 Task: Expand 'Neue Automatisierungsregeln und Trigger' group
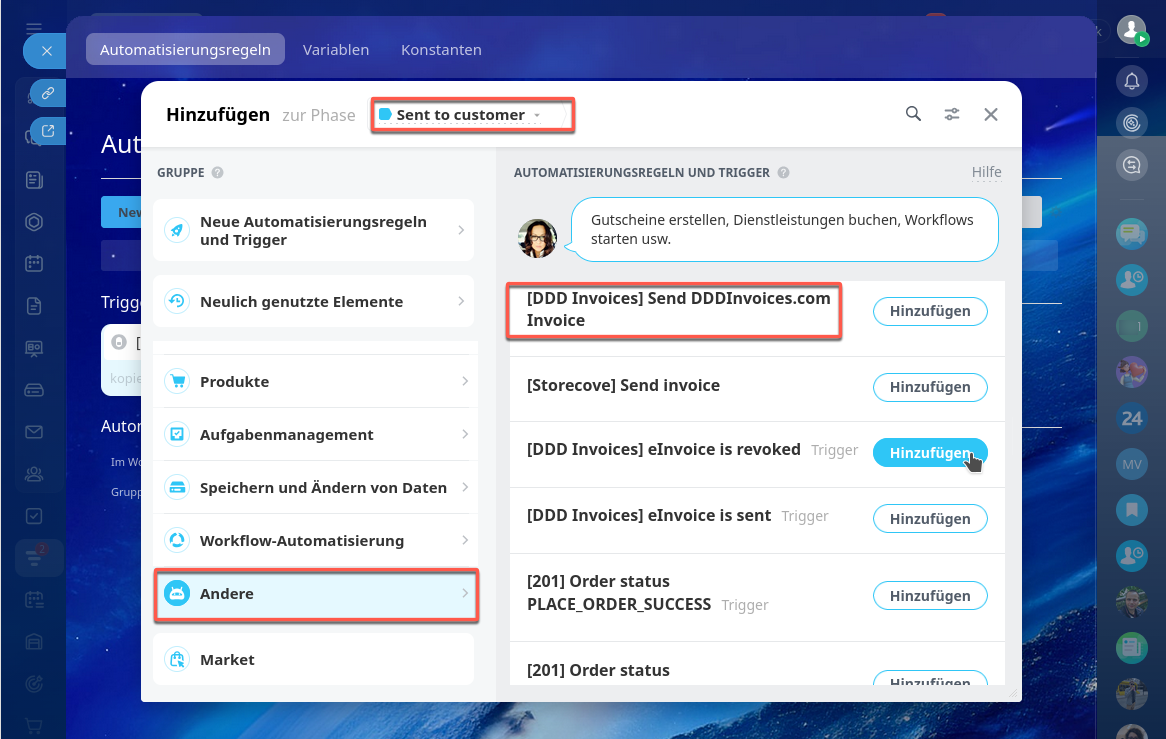313,230
